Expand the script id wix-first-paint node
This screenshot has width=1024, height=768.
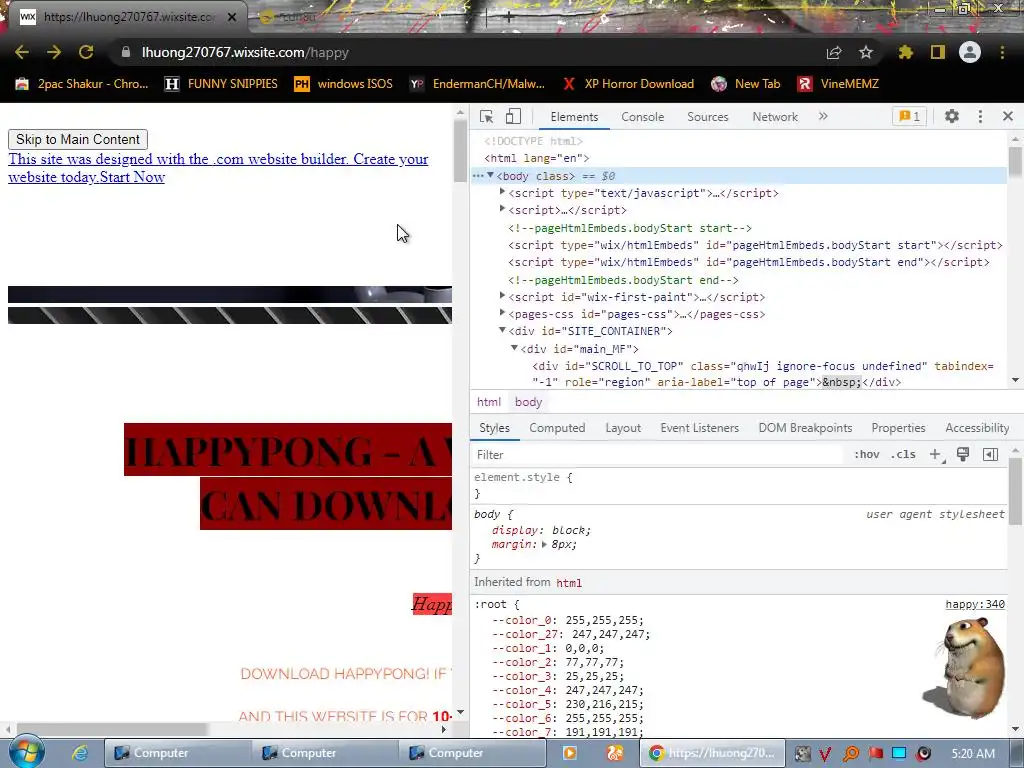[502, 296]
